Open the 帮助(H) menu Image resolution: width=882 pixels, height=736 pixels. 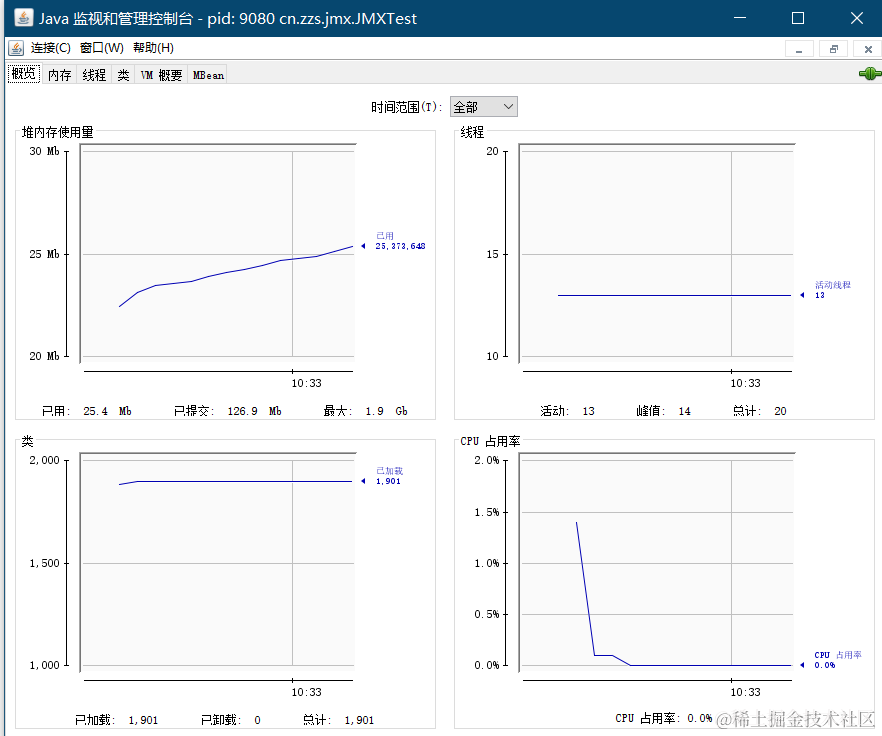[x=154, y=48]
